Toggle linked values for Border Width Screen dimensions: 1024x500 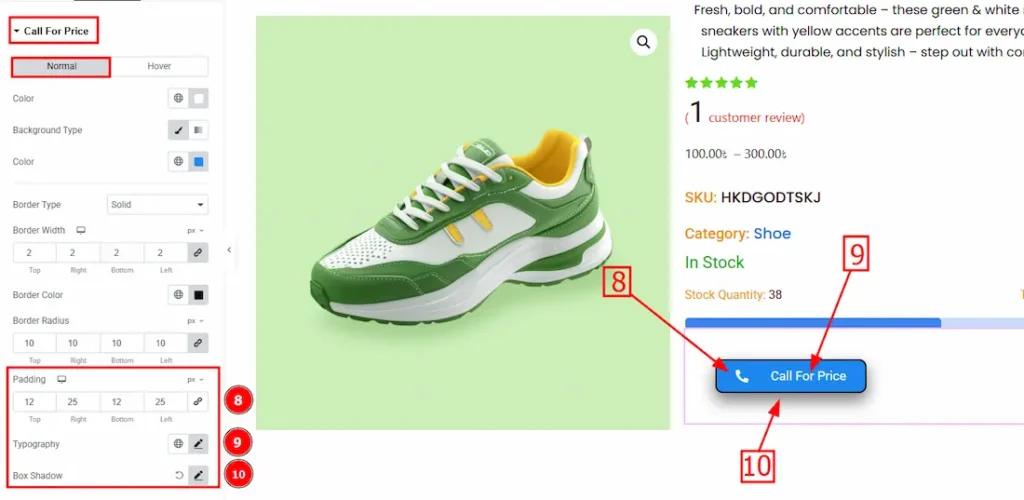coord(198,253)
